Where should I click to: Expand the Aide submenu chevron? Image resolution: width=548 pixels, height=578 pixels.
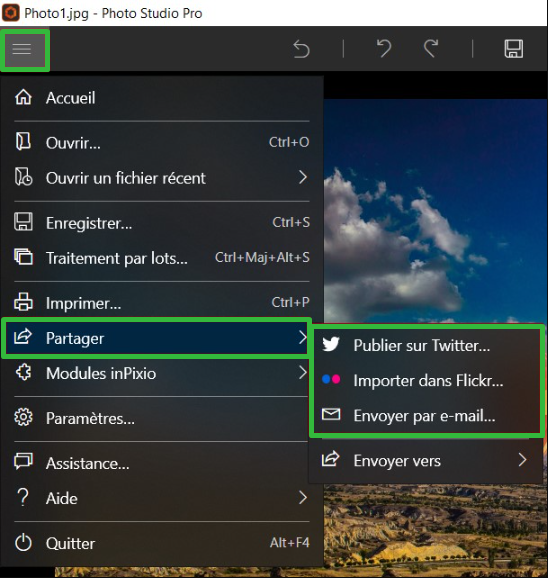[x=303, y=498]
